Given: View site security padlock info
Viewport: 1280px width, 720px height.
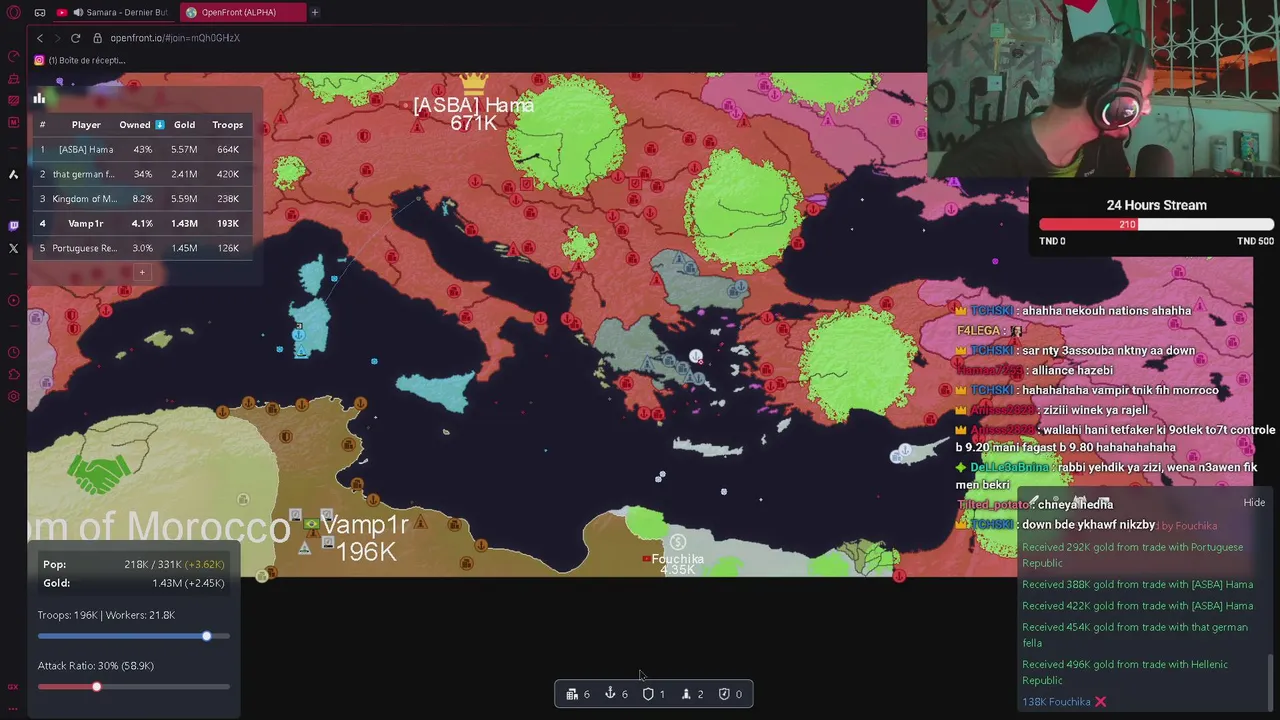Looking at the screenshot, I should pos(98,38).
